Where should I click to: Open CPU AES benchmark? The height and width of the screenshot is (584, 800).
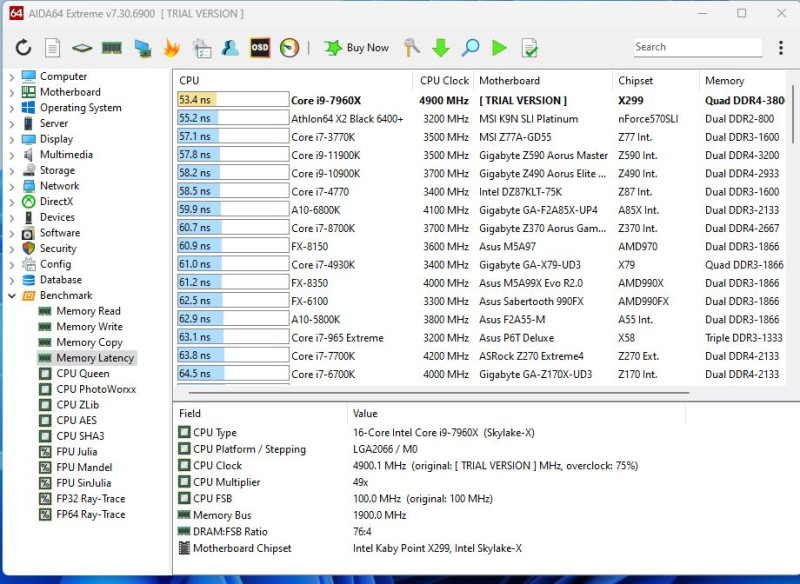pyautogui.click(x=77, y=421)
